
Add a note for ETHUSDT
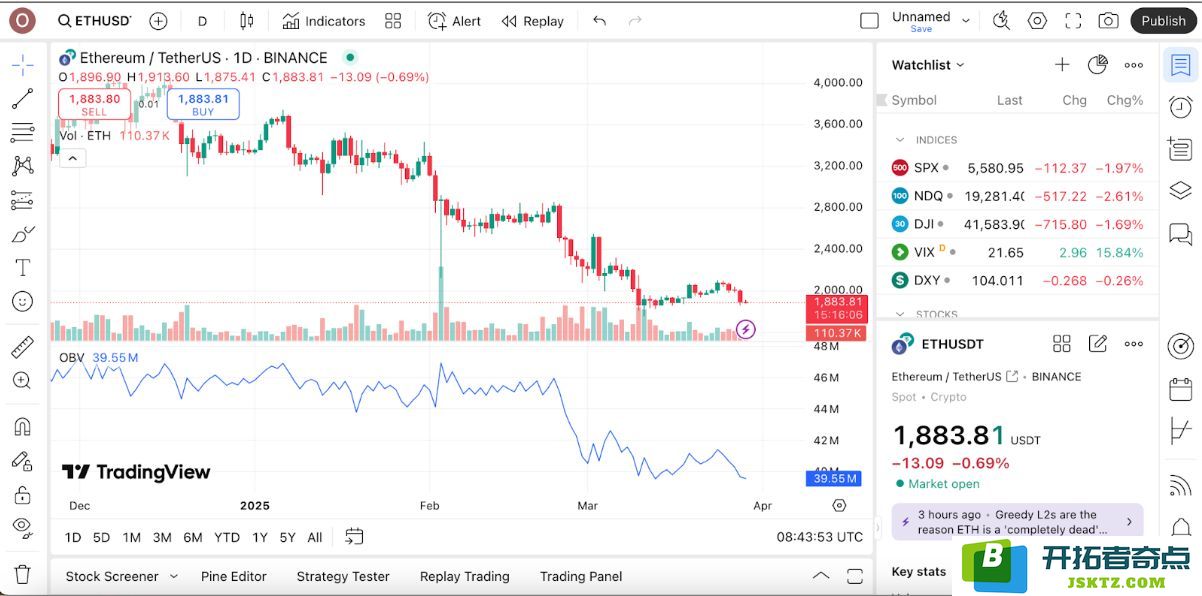1098,344
